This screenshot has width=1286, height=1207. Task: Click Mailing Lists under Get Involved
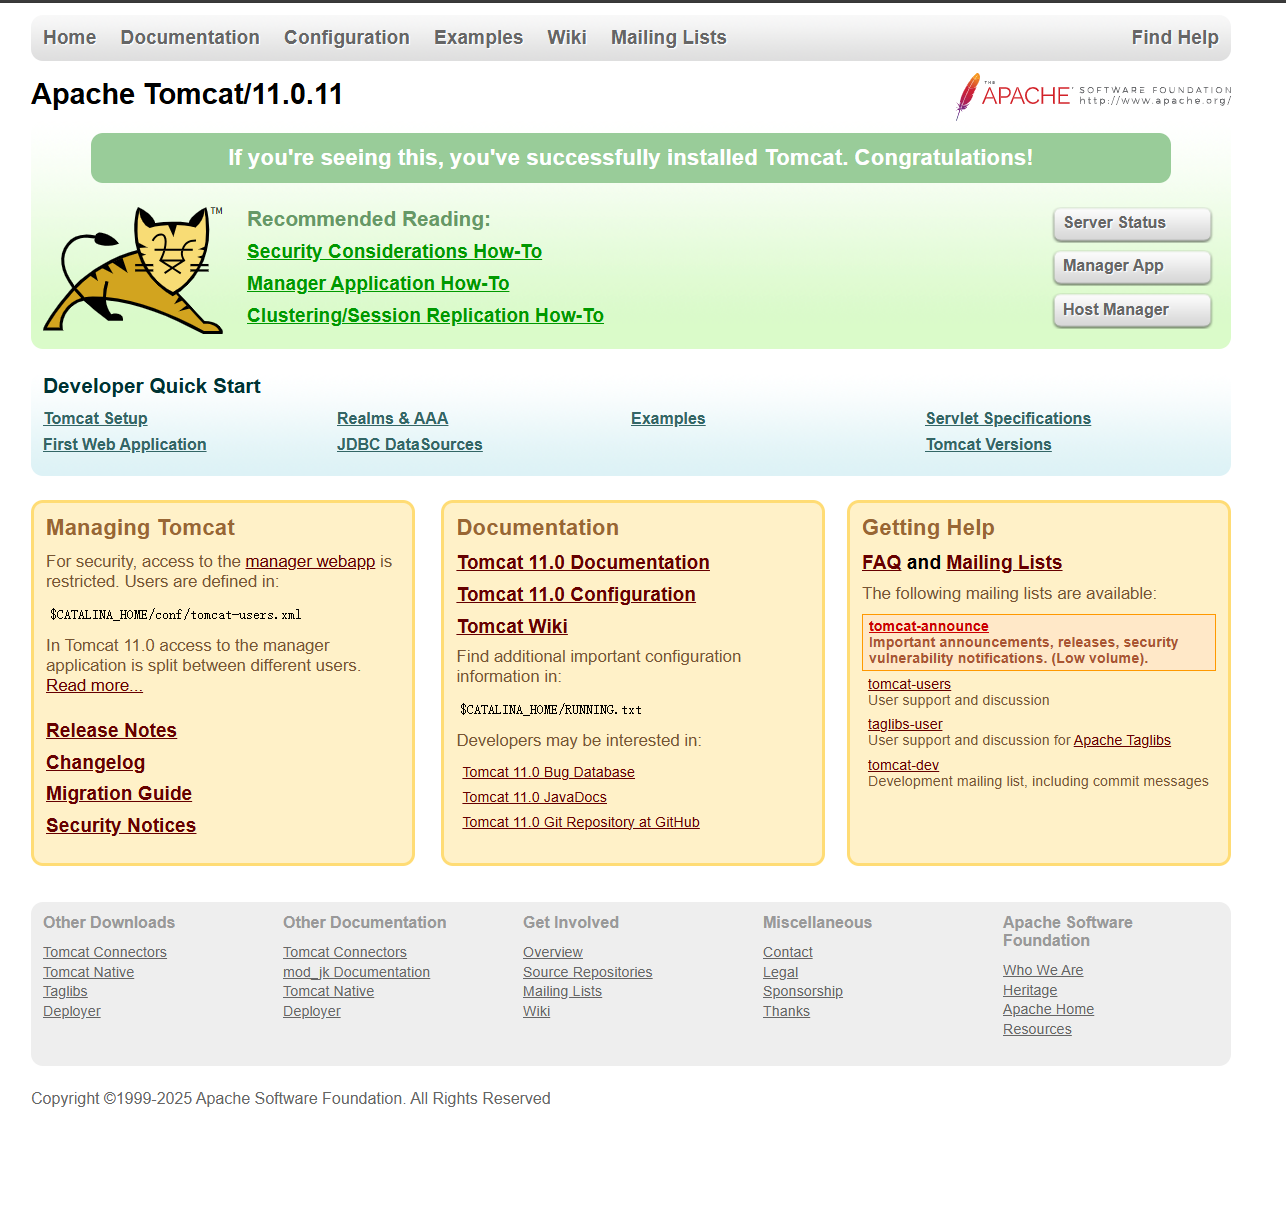562,991
